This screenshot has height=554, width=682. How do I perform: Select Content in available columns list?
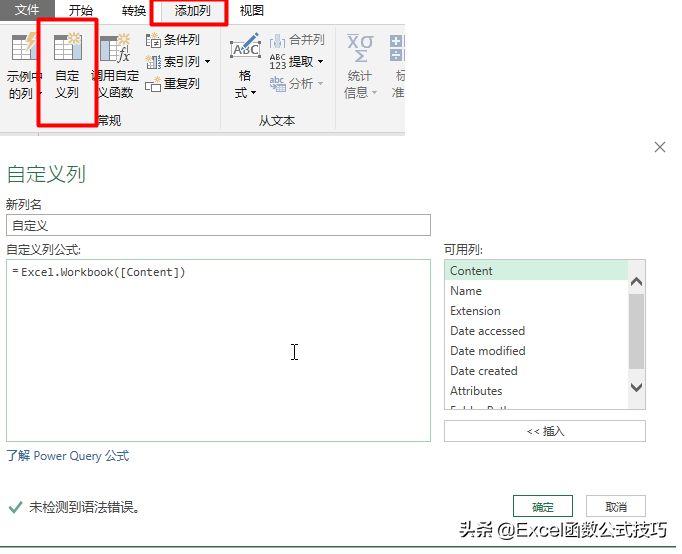coord(536,270)
